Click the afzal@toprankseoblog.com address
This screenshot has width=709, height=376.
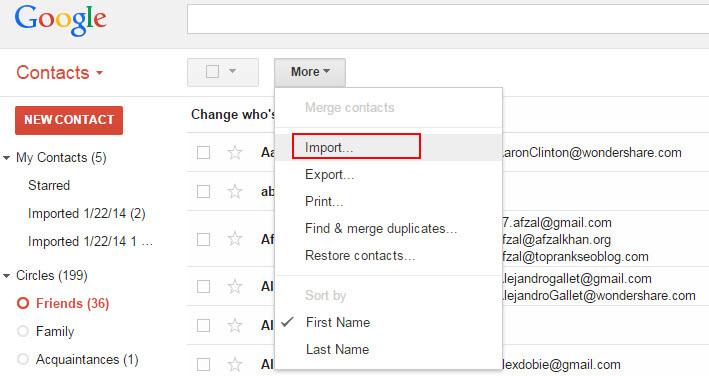point(575,257)
